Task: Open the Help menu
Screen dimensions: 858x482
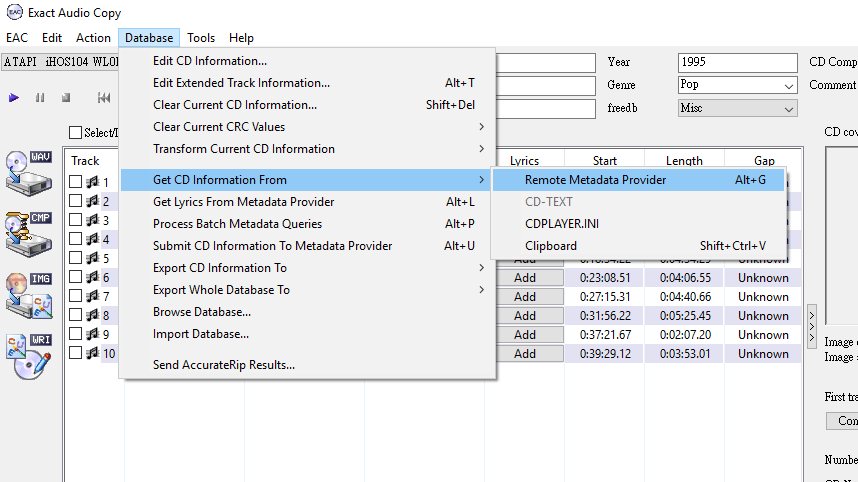Action: 241,38
